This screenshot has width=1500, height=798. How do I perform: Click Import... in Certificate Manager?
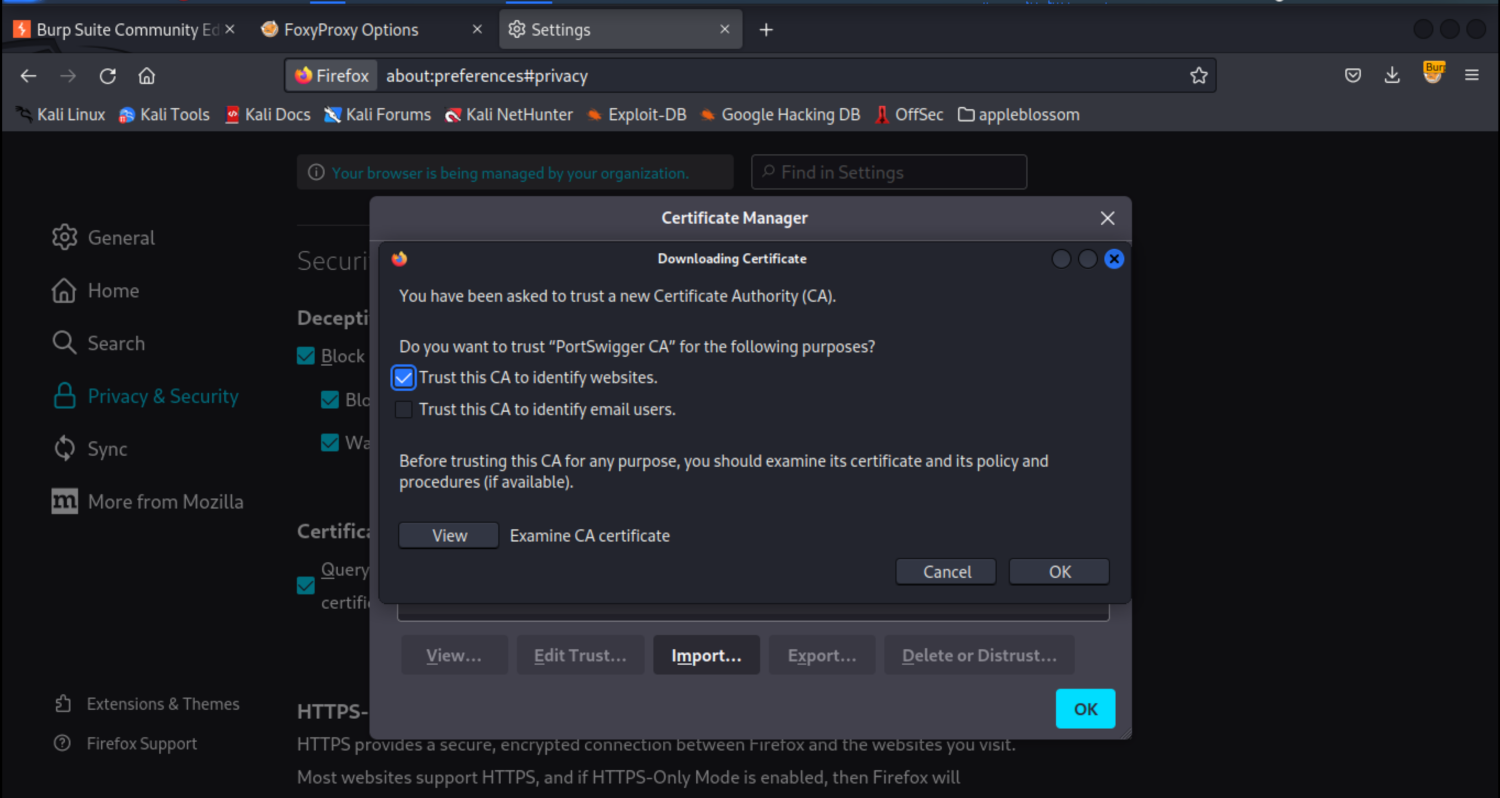coord(707,656)
